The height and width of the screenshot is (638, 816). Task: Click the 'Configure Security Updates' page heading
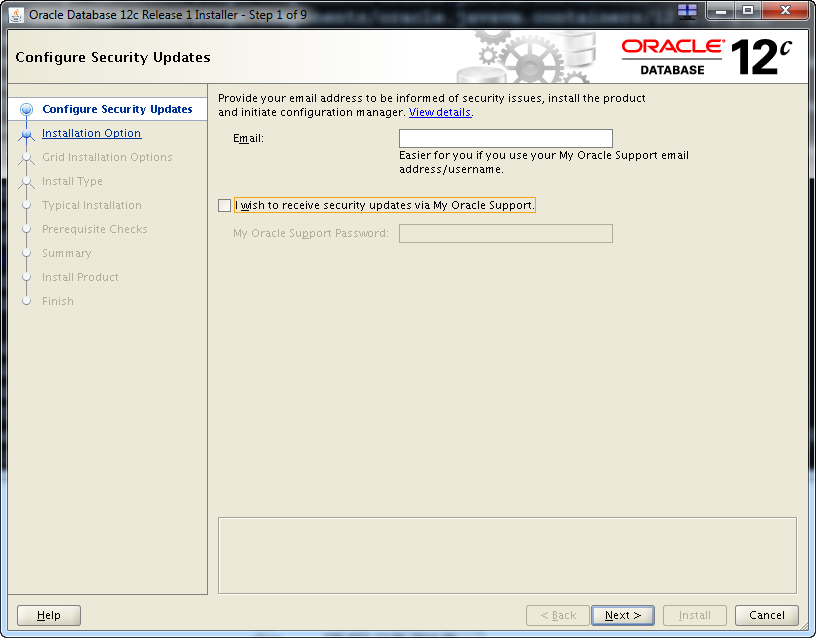click(113, 57)
